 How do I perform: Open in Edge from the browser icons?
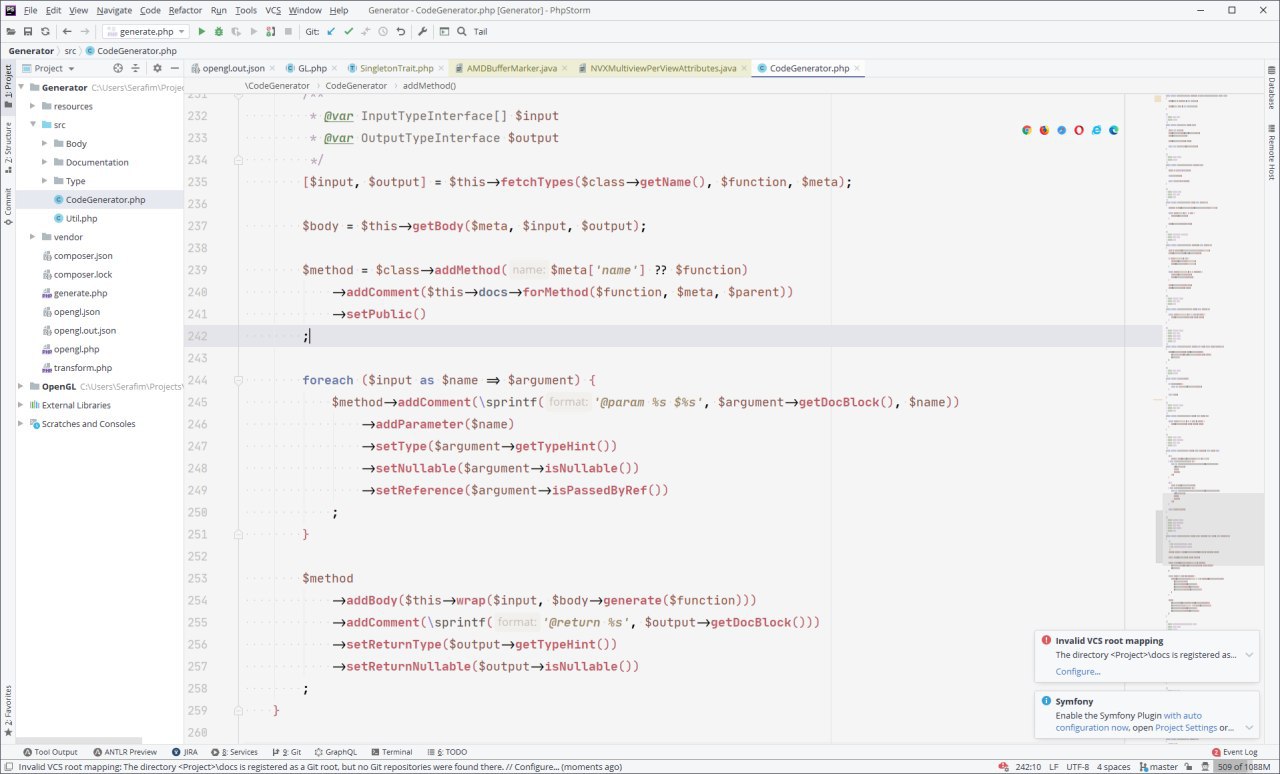(1113, 130)
